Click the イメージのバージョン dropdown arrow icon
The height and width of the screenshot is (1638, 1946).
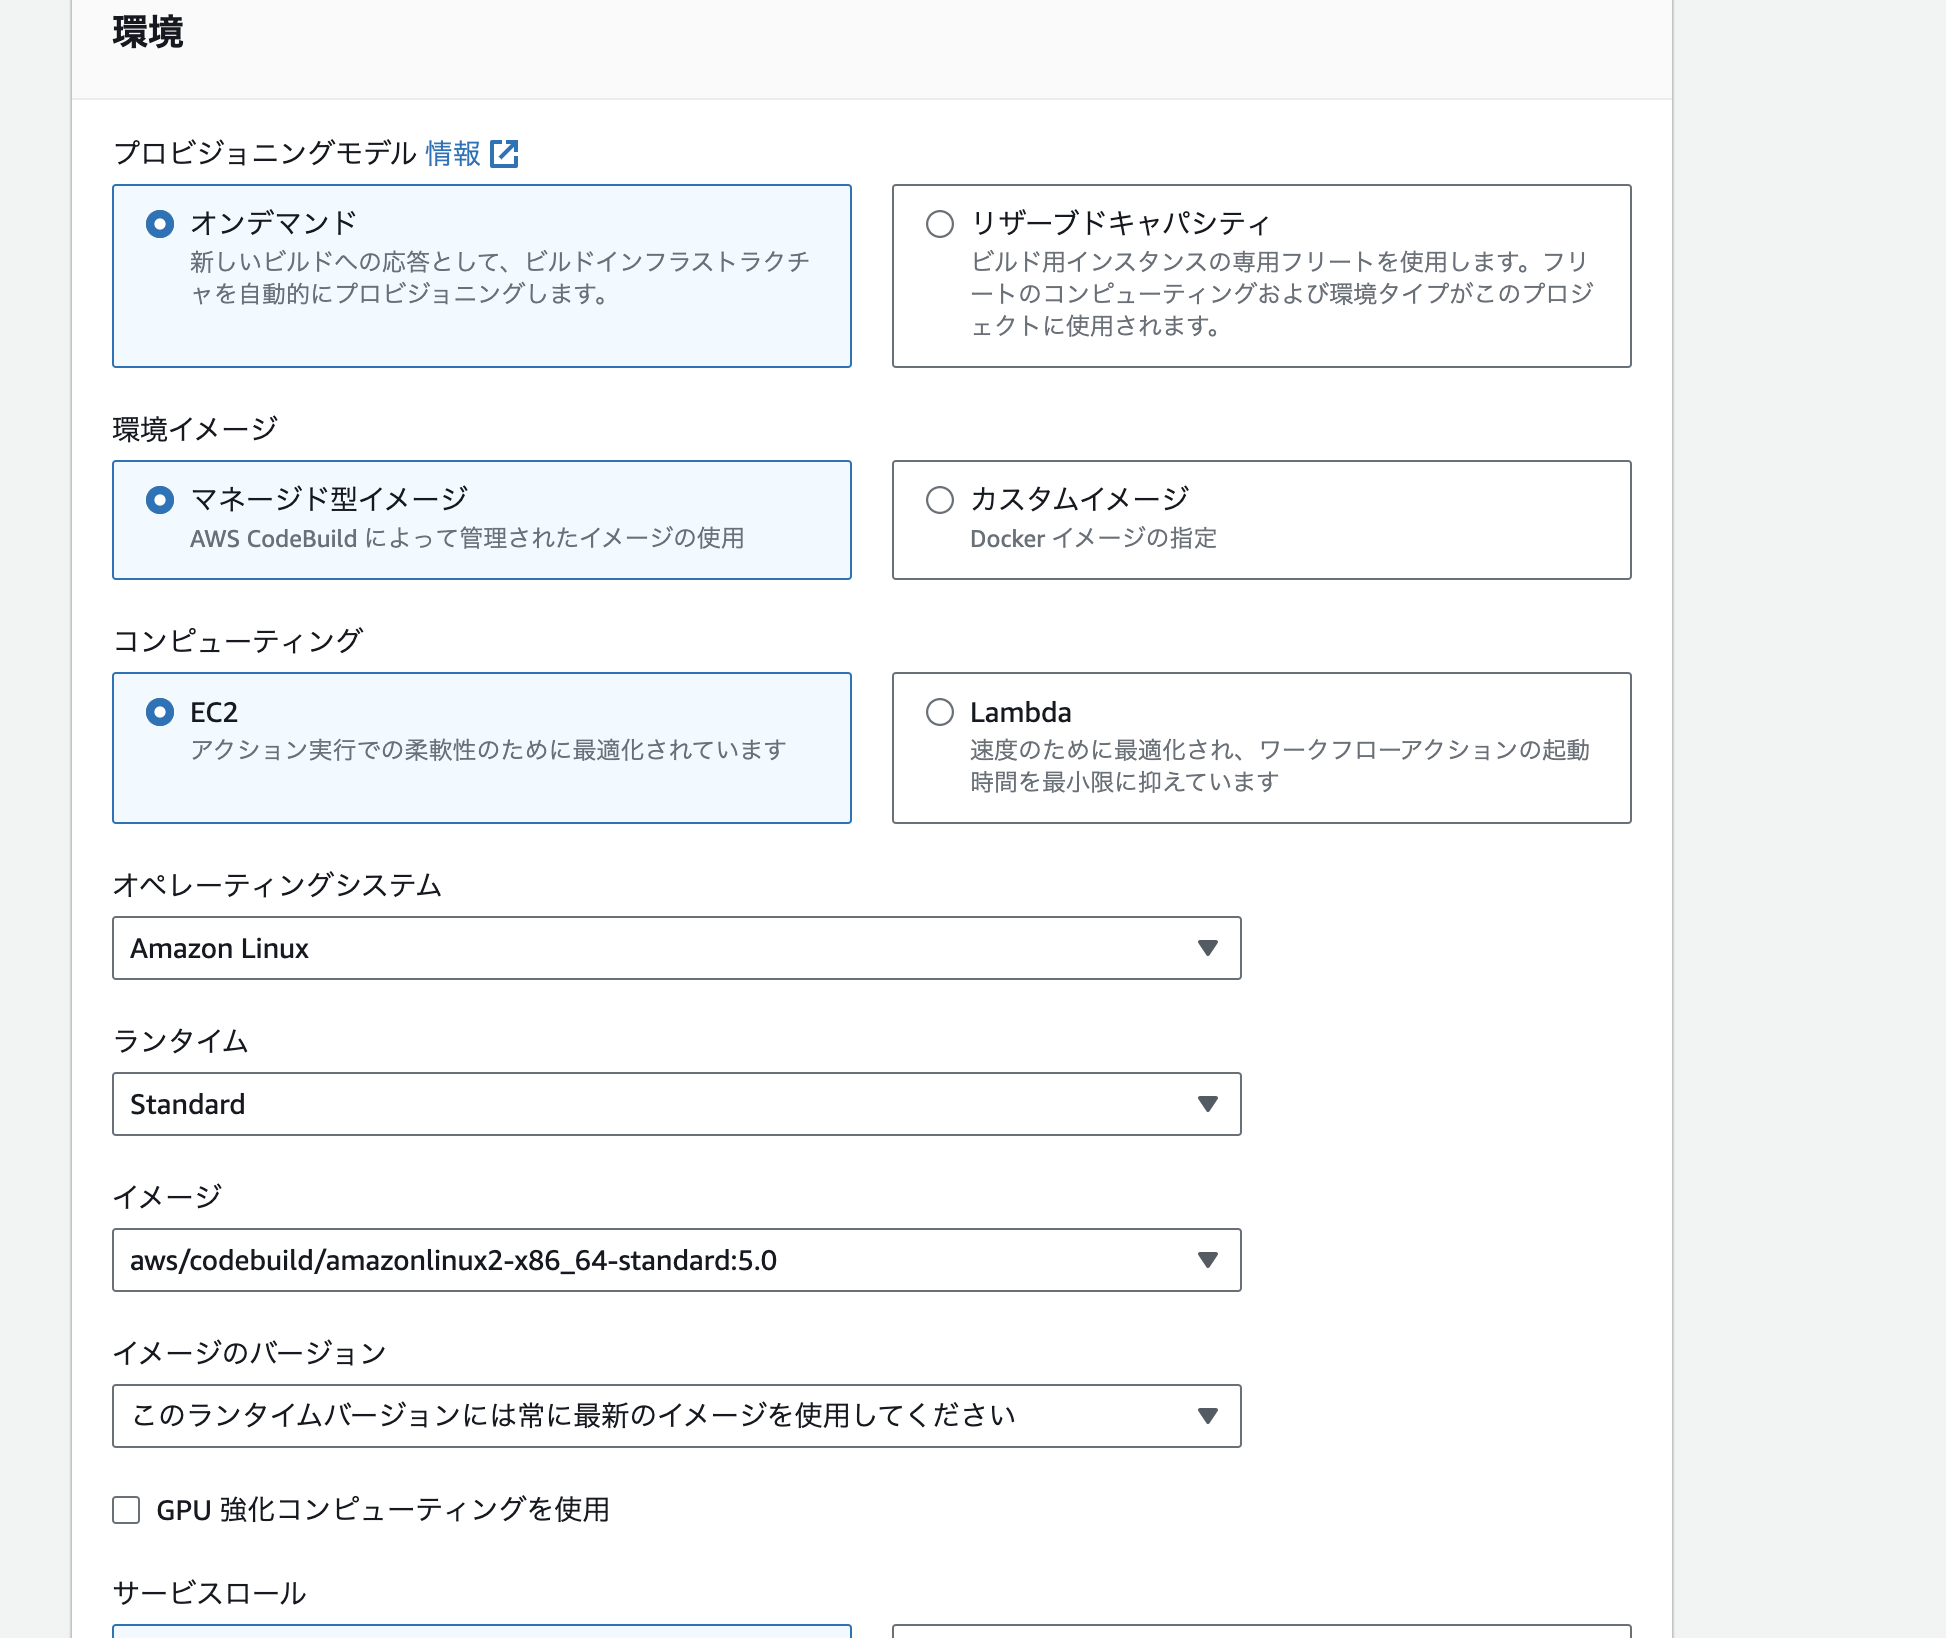click(x=1209, y=1415)
